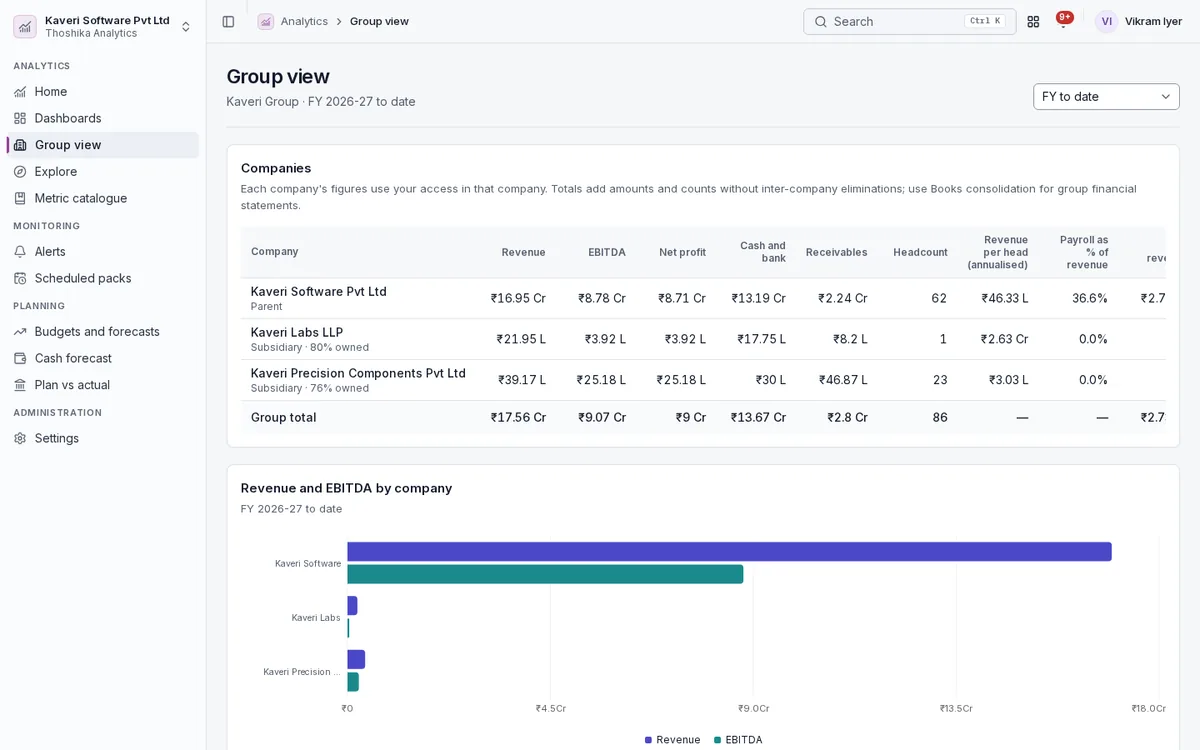Click the Kaveri Software Pvt Ltd table row name
Viewport: 1200px width, 750px height.
coord(319,291)
